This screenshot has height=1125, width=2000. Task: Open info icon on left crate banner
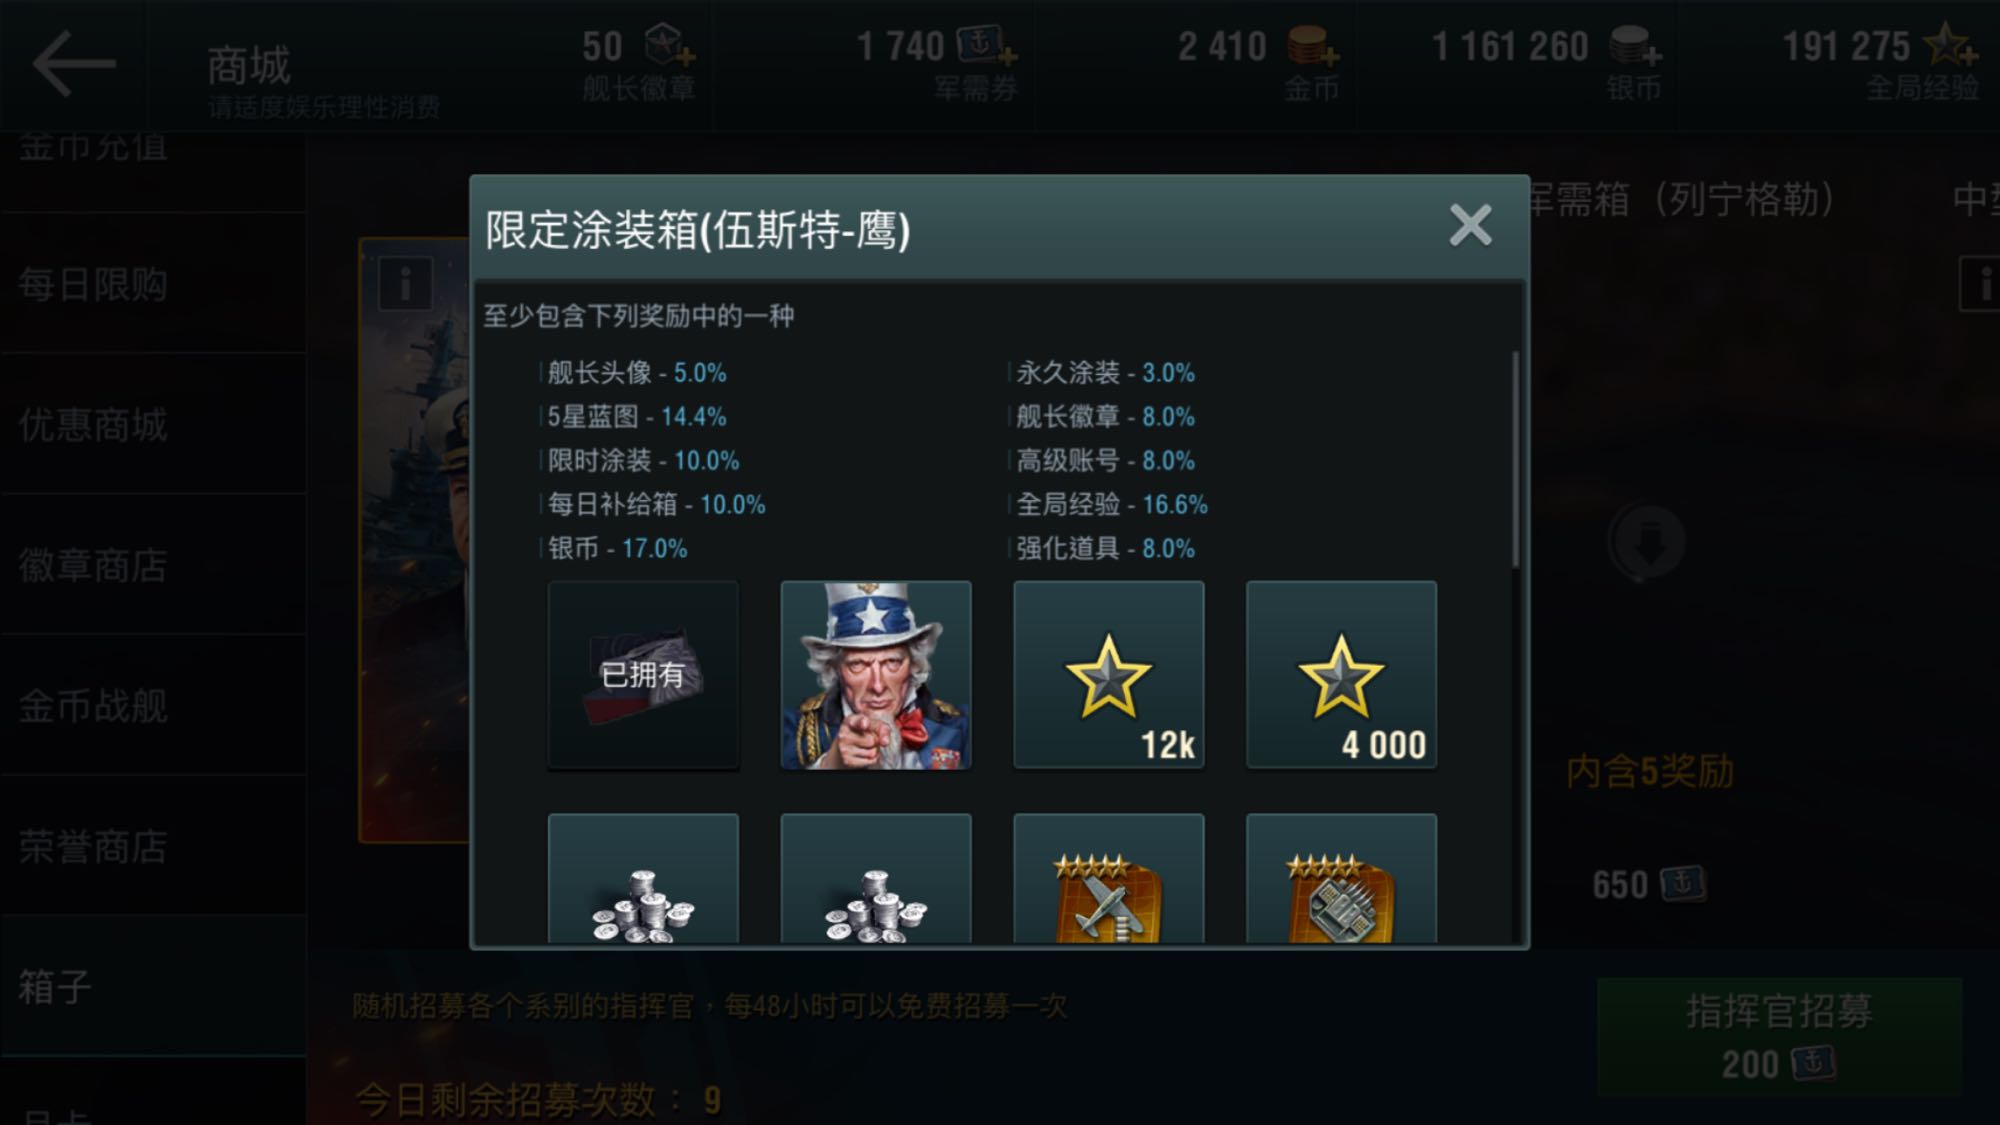405,284
